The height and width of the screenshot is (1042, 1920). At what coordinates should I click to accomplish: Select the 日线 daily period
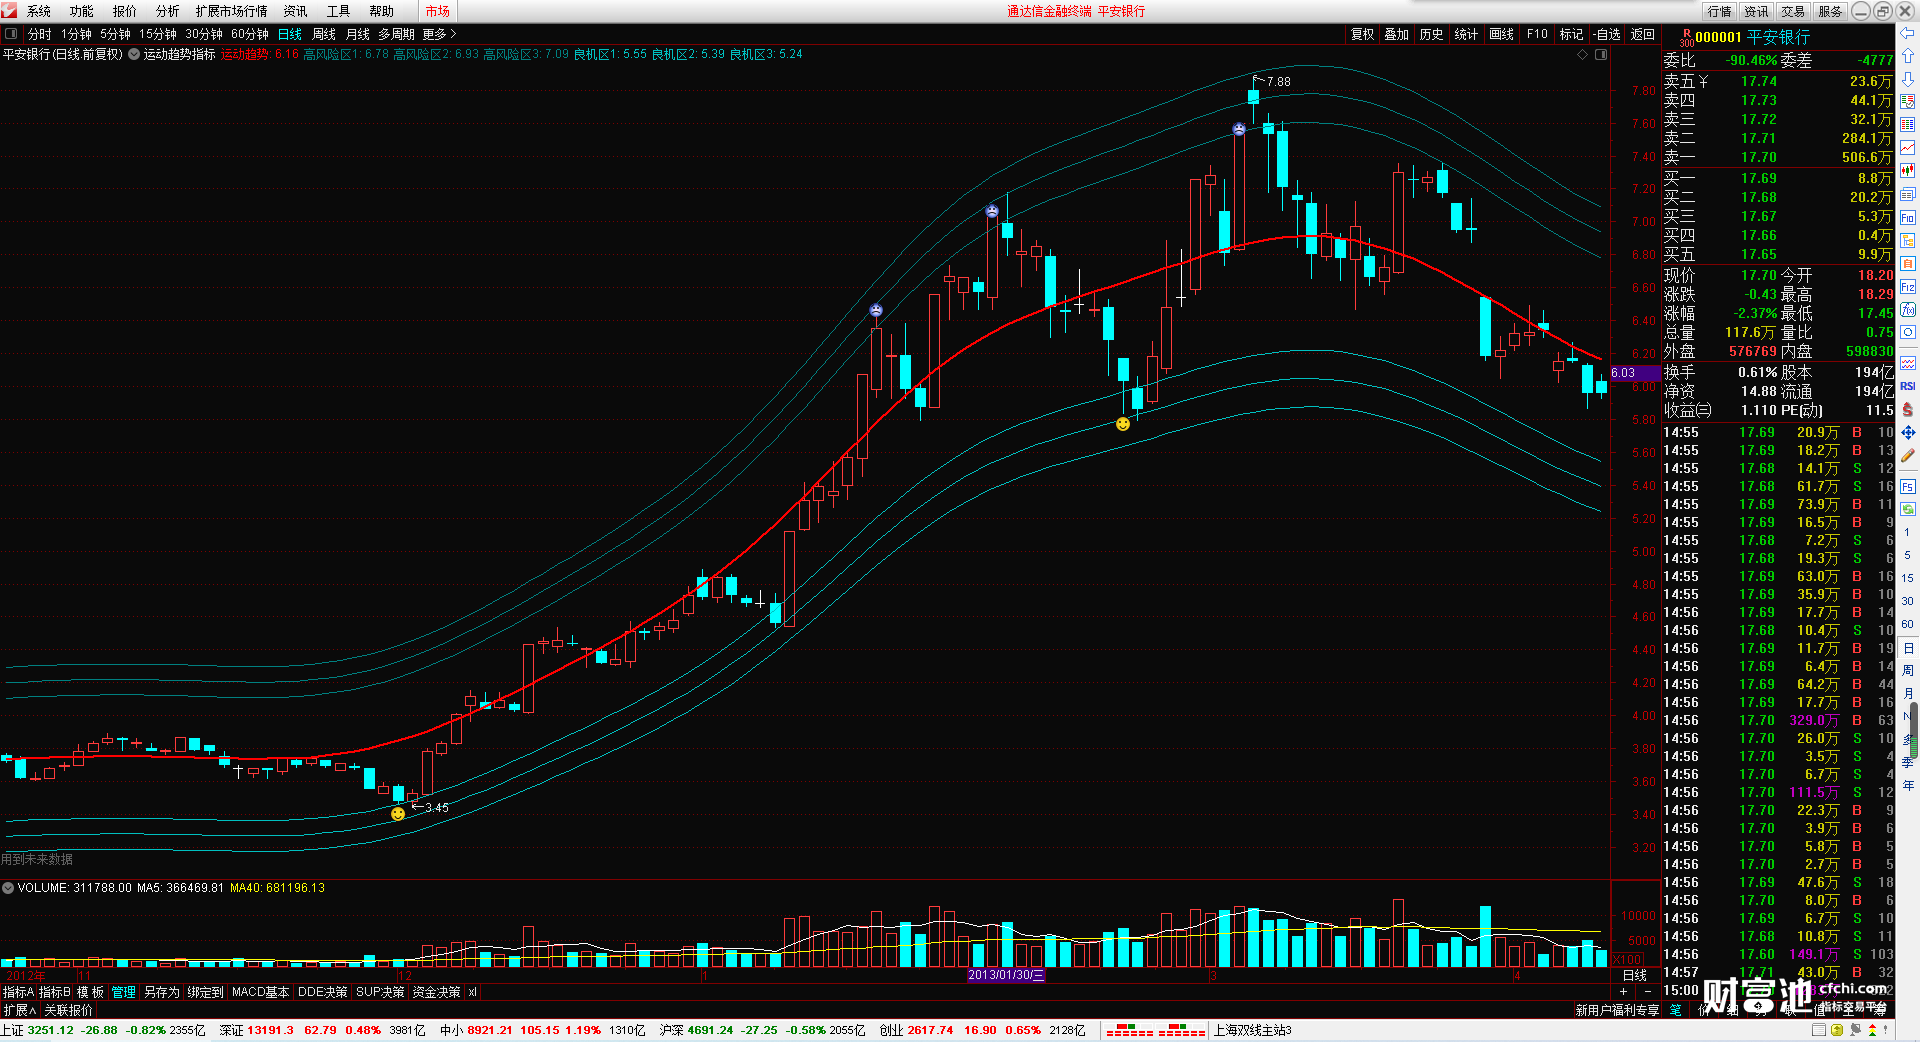click(x=290, y=34)
